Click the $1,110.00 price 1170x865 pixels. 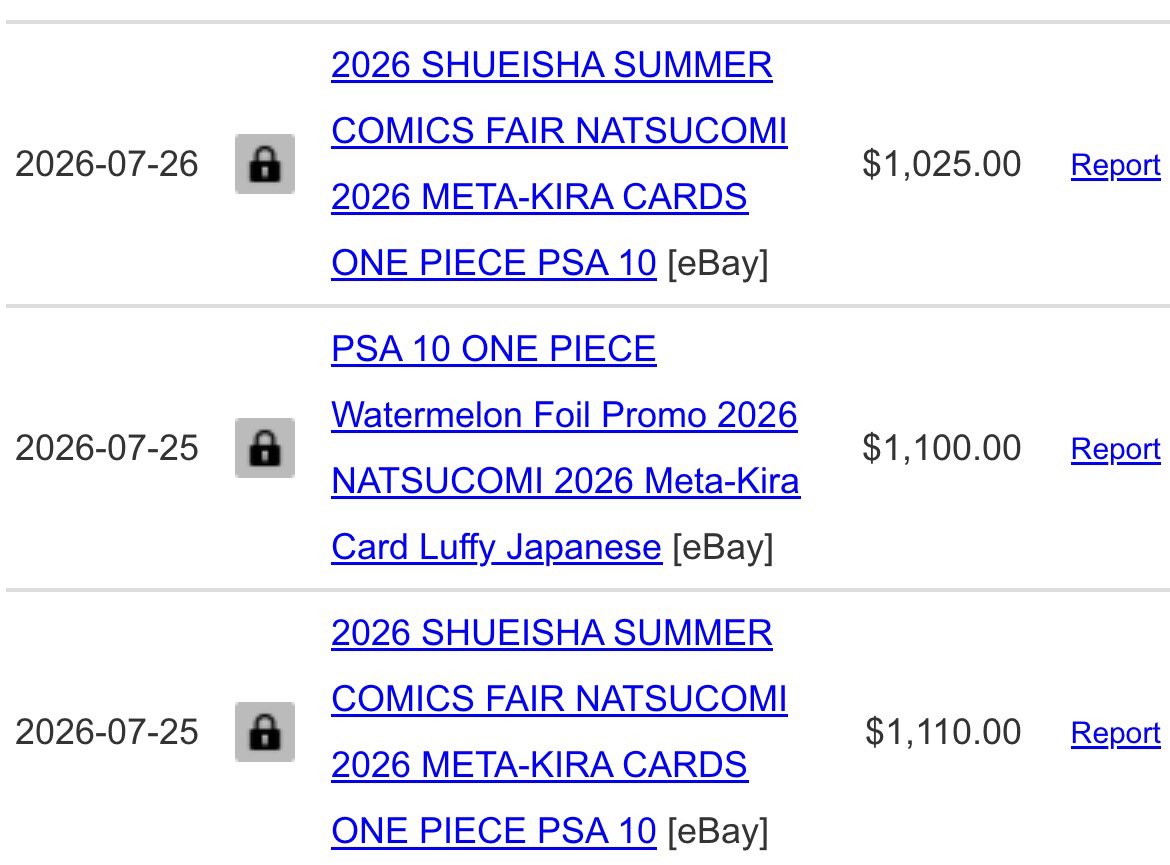943,732
